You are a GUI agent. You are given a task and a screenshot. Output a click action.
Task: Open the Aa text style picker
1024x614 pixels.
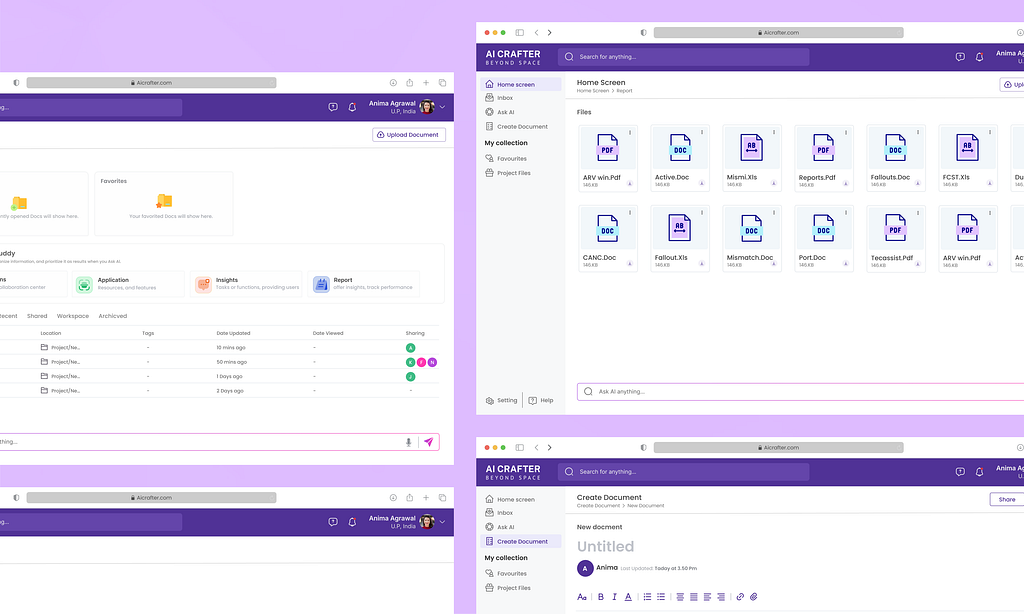583,596
